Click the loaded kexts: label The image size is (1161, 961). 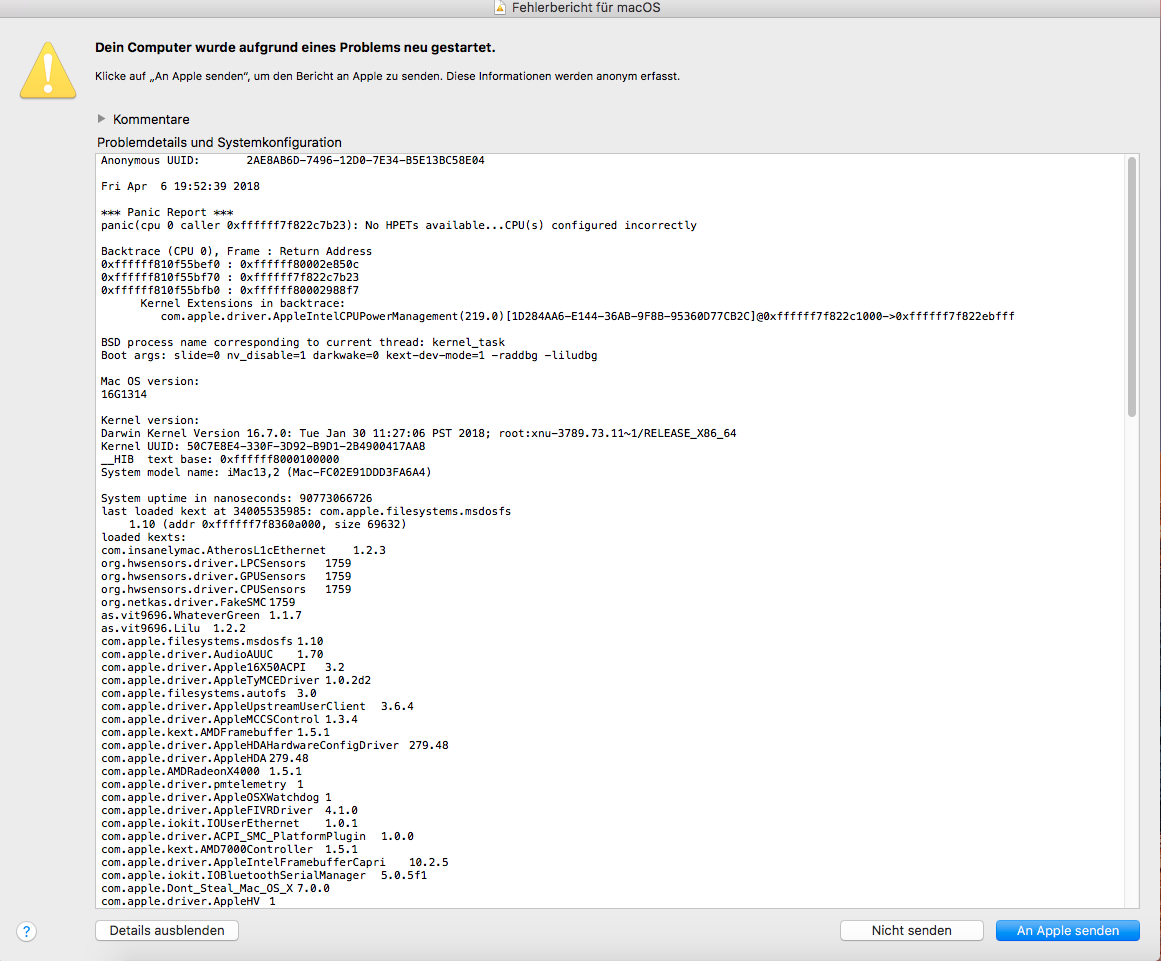[144, 537]
